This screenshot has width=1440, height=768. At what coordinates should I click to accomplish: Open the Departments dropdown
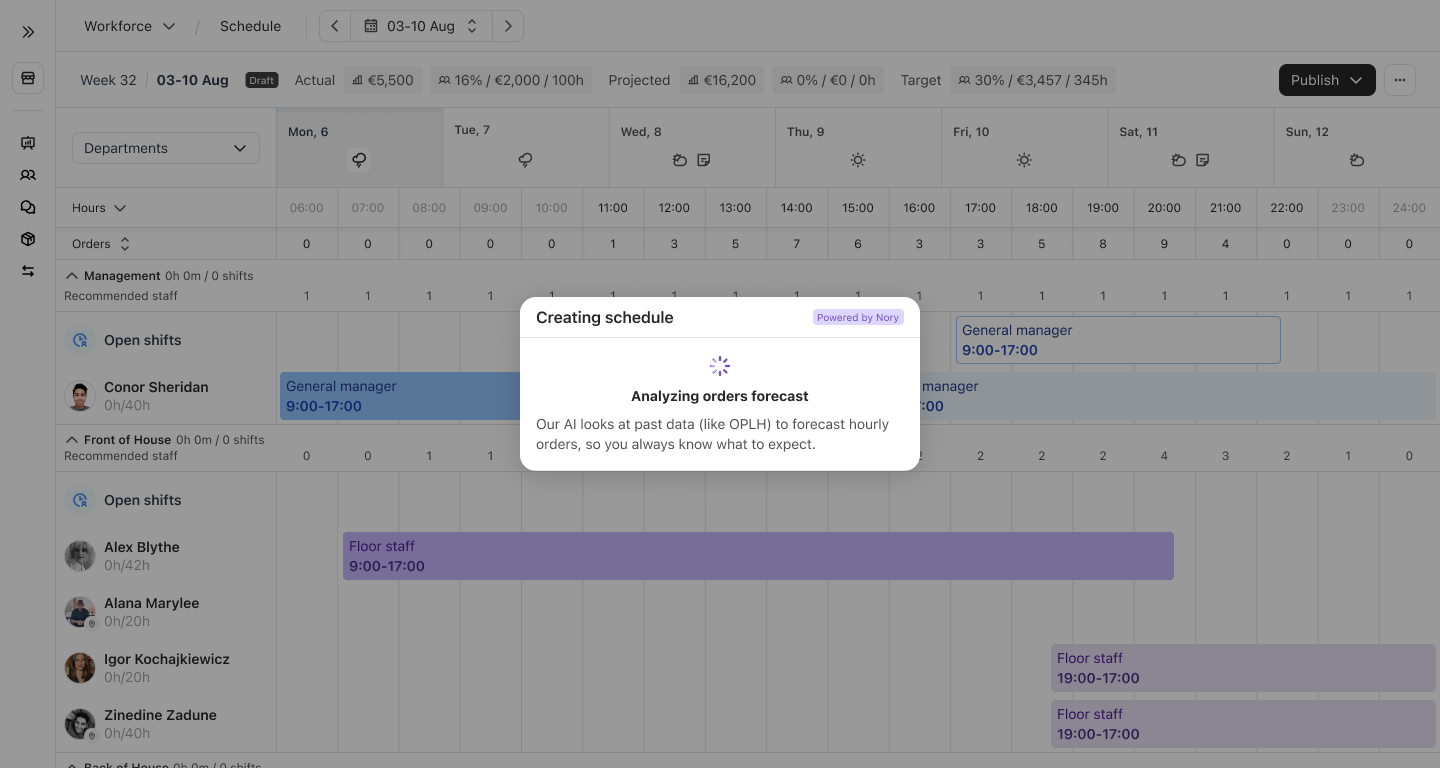tap(165, 148)
